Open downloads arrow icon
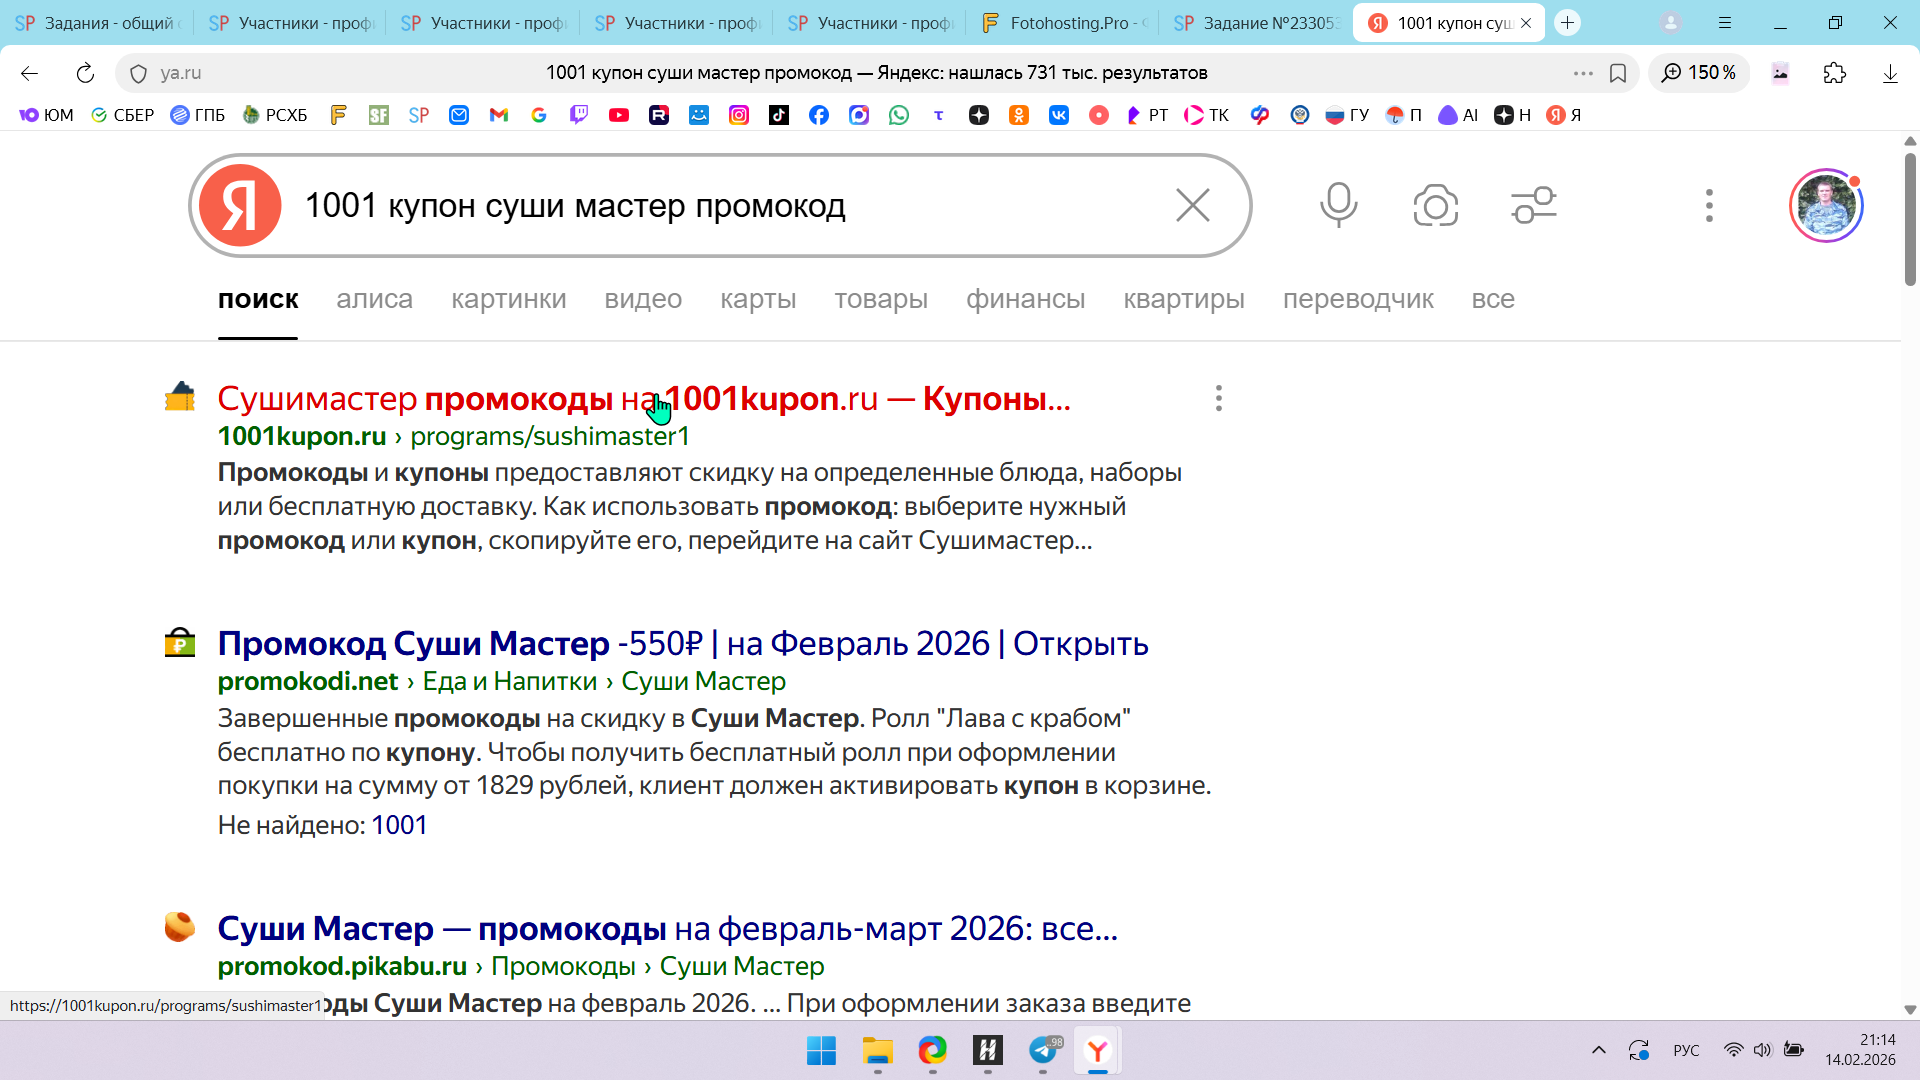The width and height of the screenshot is (1920, 1080). 1890,73
